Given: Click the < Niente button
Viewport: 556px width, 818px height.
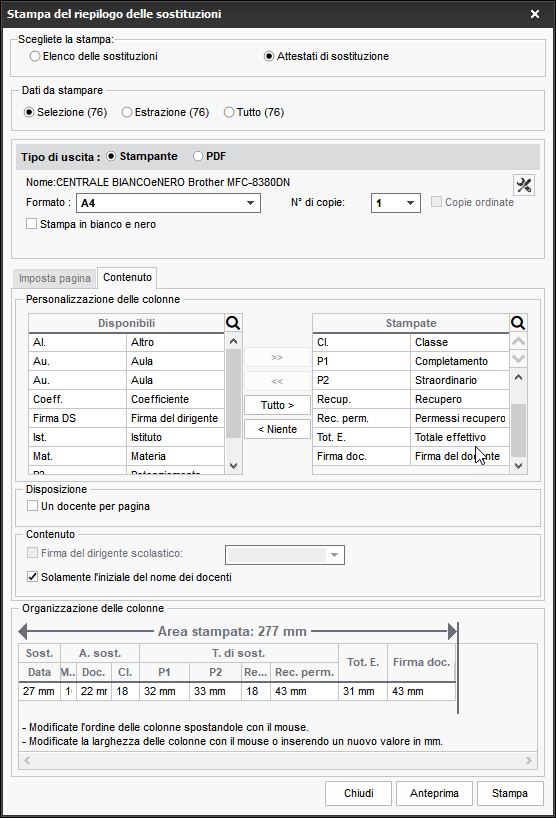Looking at the screenshot, I should point(277,429).
